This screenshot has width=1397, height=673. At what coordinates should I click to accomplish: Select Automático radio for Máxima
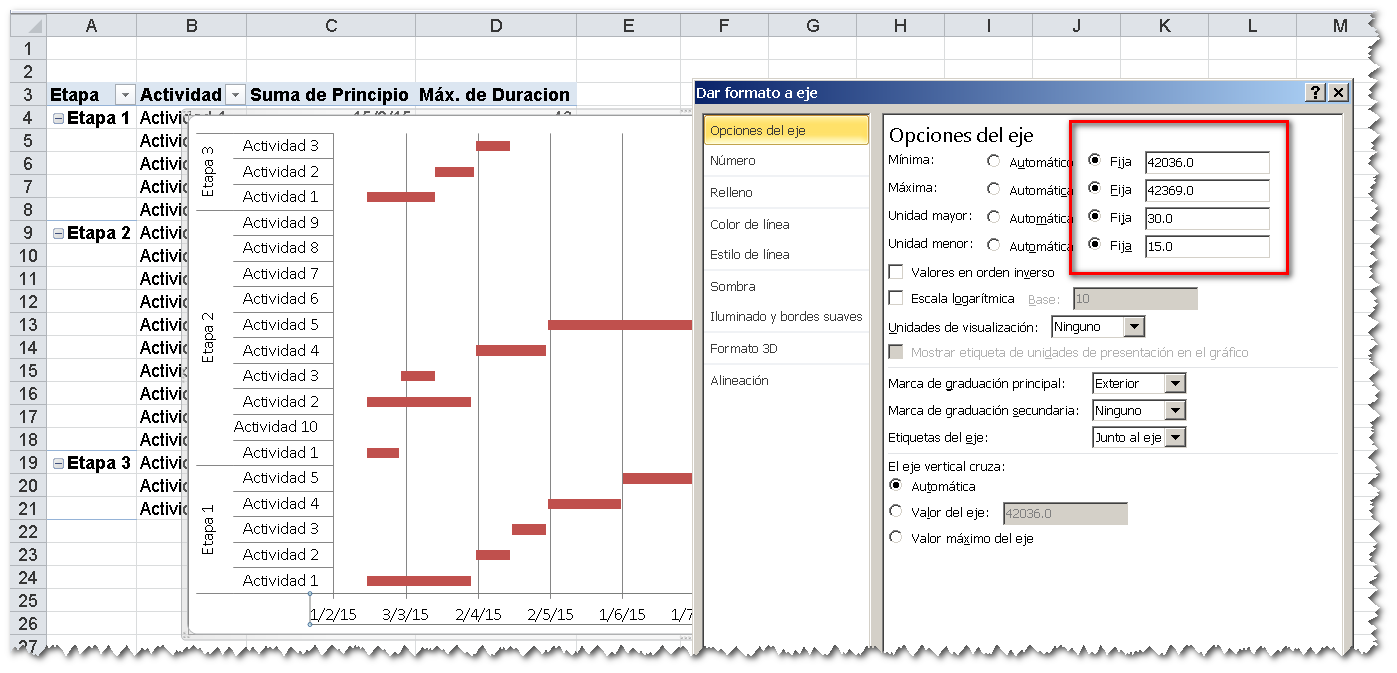[x=996, y=189]
